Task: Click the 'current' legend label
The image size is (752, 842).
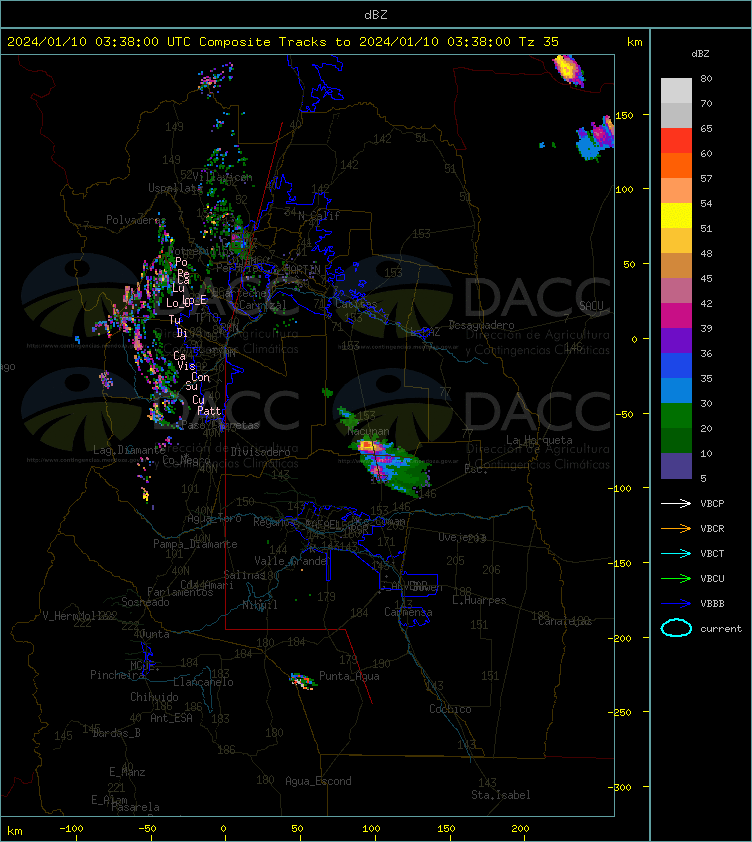Action: pos(721,629)
